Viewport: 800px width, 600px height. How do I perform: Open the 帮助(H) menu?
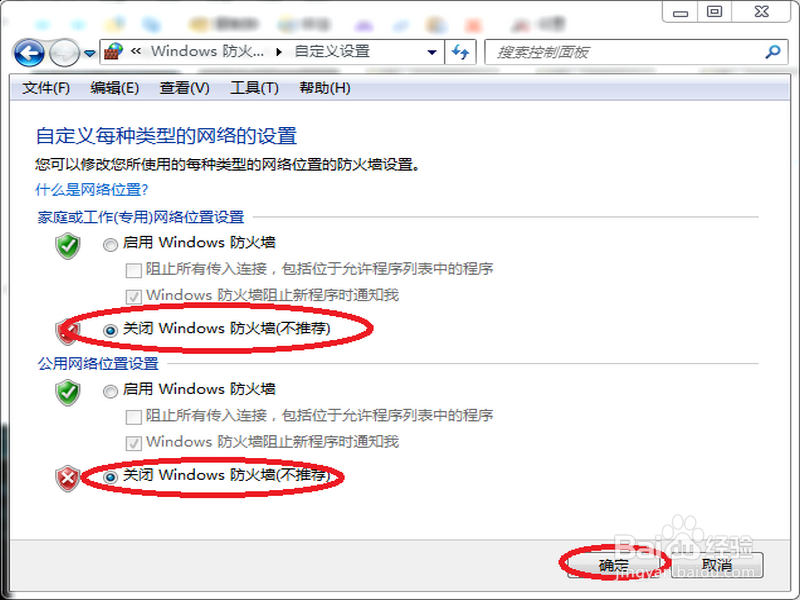[325, 88]
